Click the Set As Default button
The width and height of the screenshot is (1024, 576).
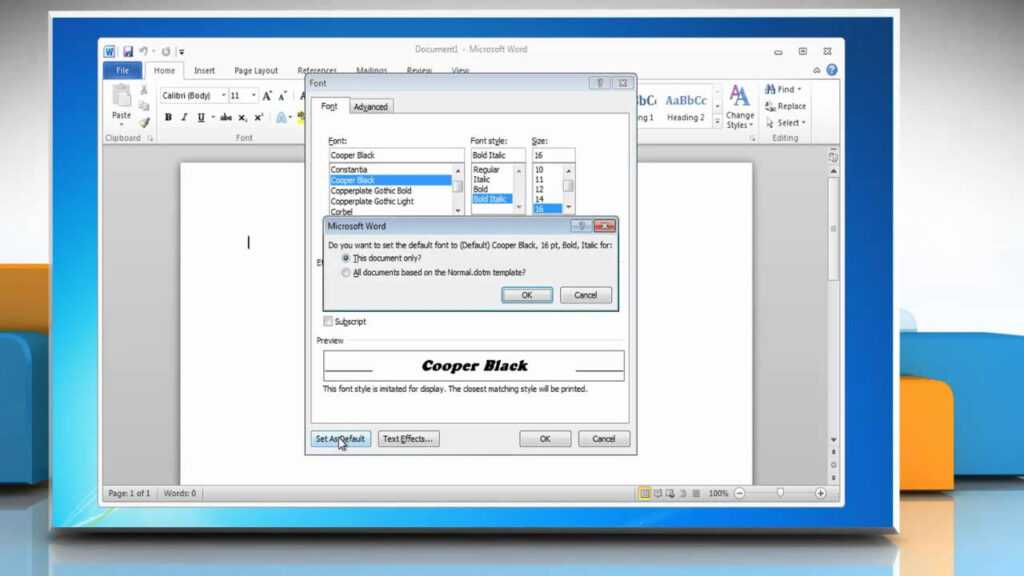(x=339, y=438)
